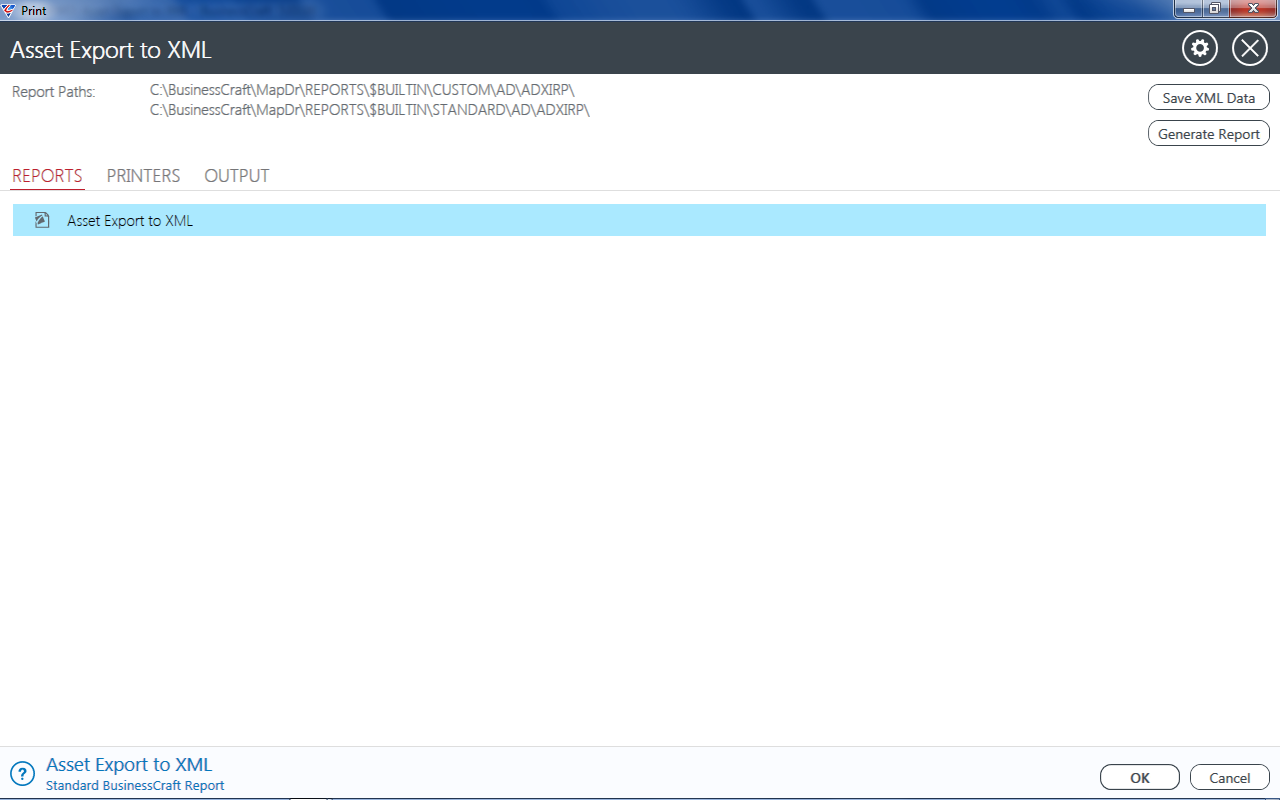The image size is (1280, 800).
Task: Confirm with the OK button
Action: pos(1140,777)
